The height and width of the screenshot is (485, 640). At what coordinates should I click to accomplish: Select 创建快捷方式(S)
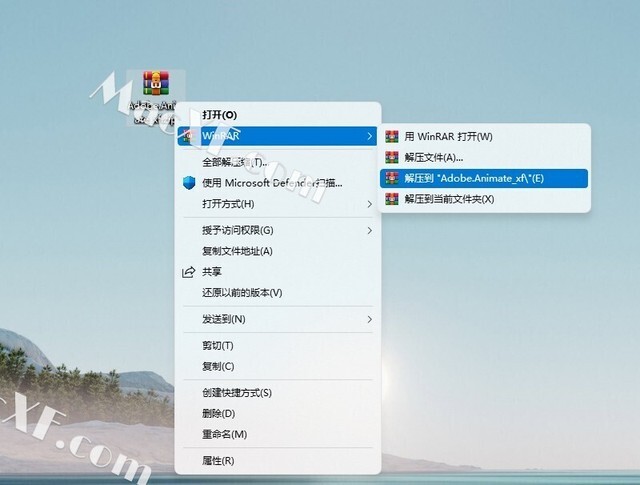tap(278, 393)
